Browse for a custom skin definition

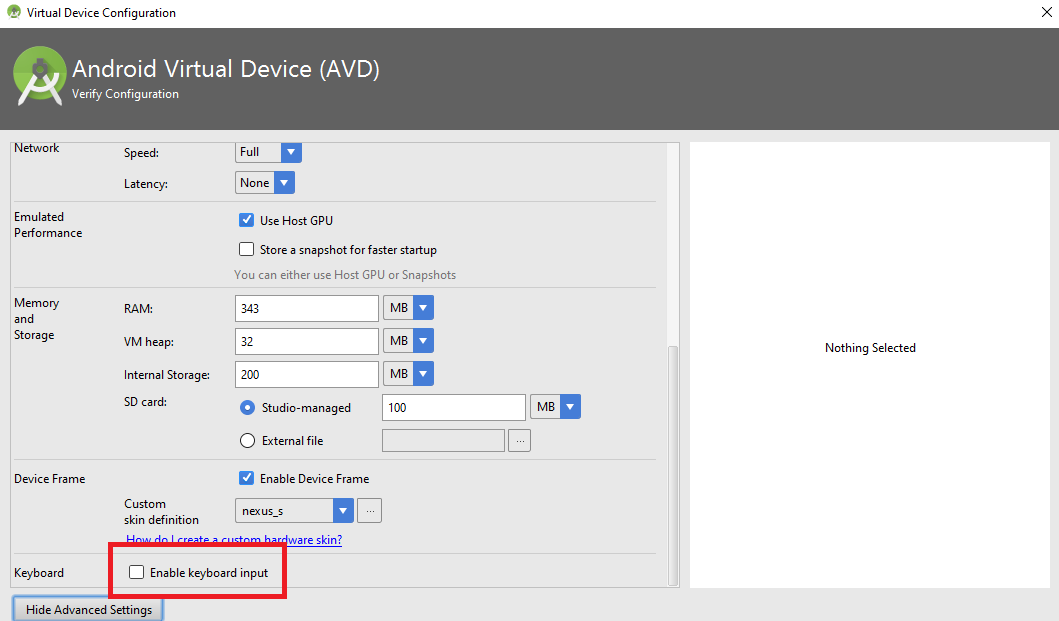pyautogui.click(x=369, y=511)
